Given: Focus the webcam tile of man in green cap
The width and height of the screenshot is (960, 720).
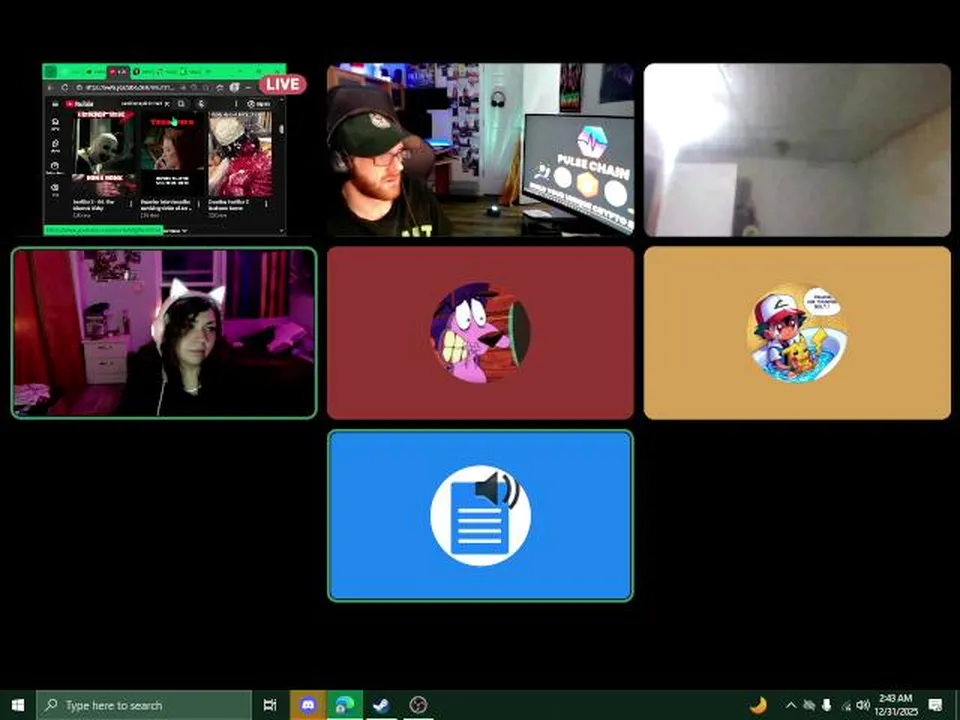Looking at the screenshot, I should tap(481, 149).
